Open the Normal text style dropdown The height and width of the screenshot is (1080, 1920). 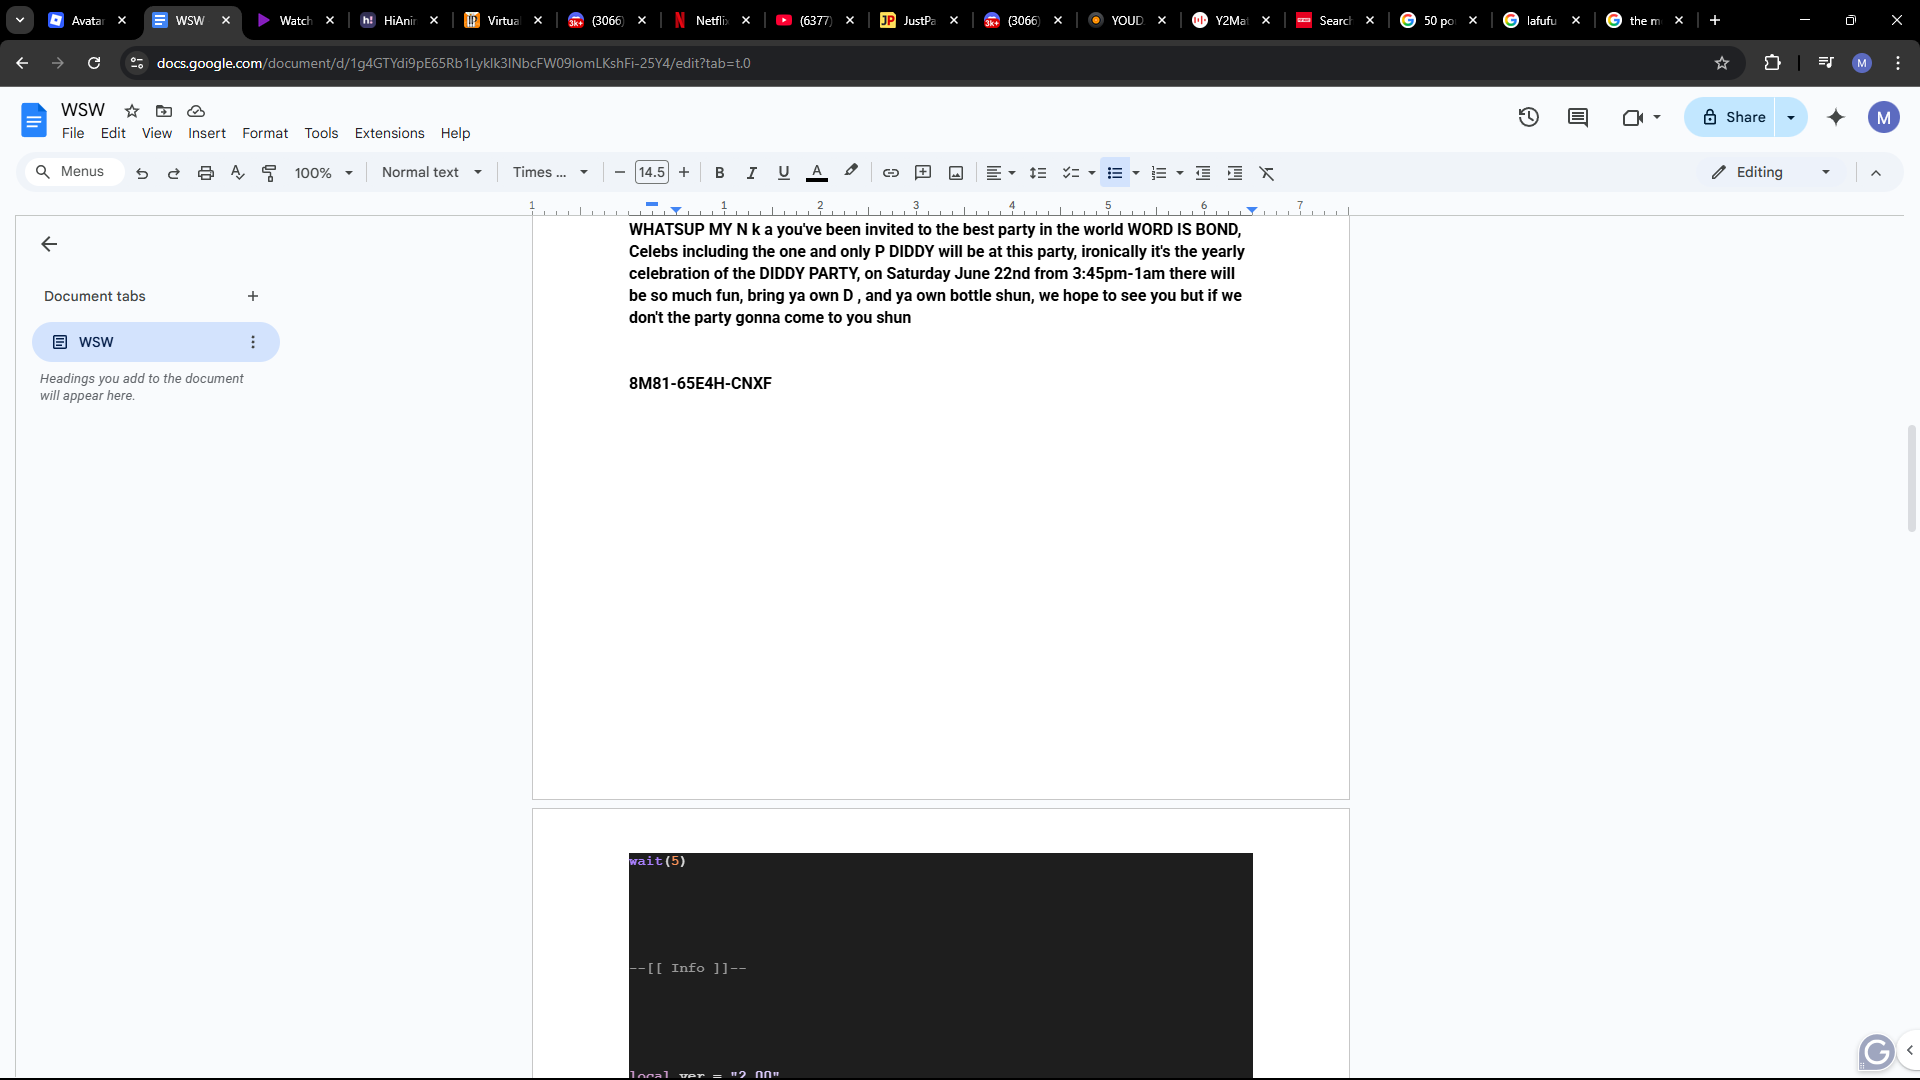[x=432, y=172]
